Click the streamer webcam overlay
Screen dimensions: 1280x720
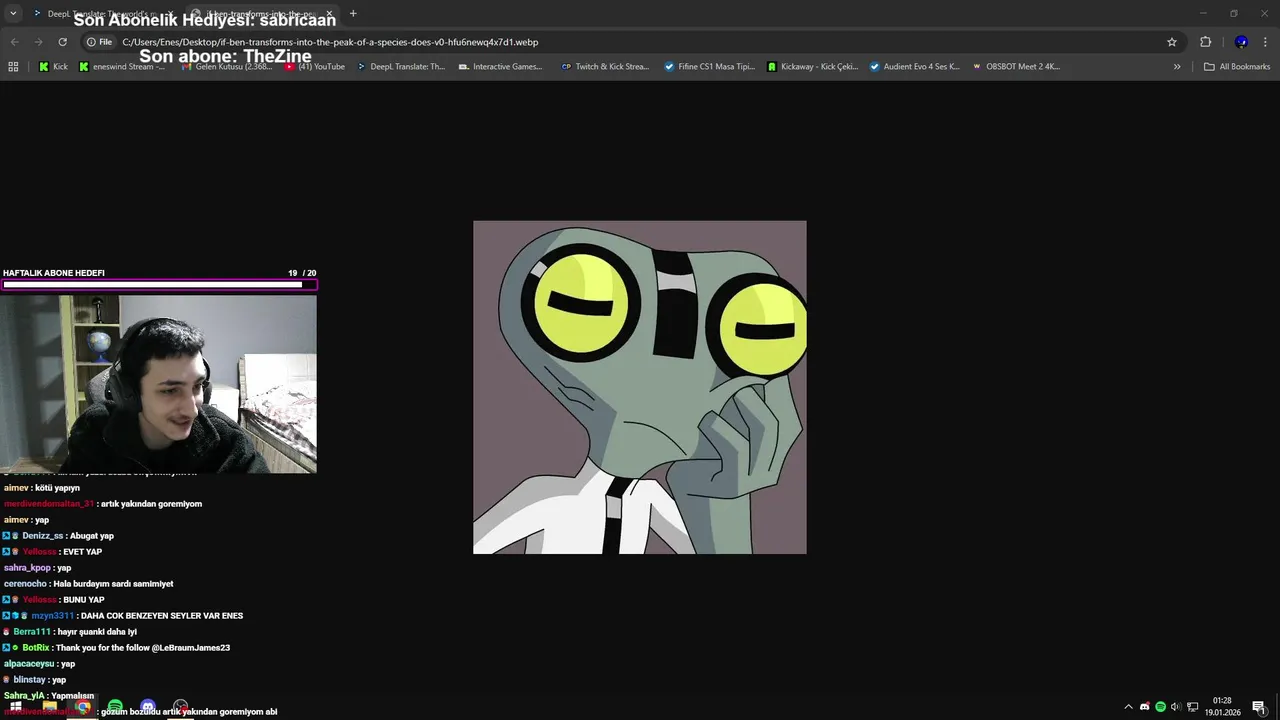click(x=158, y=383)
